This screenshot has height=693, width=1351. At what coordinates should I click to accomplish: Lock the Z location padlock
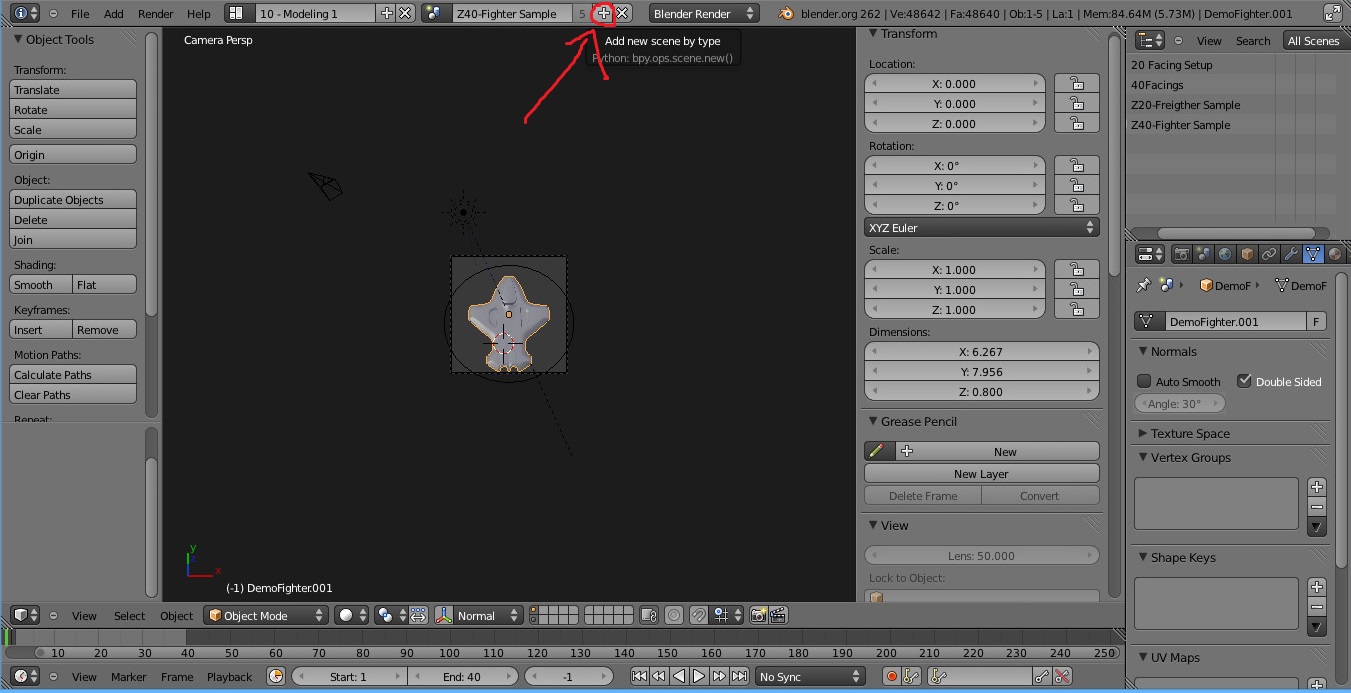(x=1076, y=124)
